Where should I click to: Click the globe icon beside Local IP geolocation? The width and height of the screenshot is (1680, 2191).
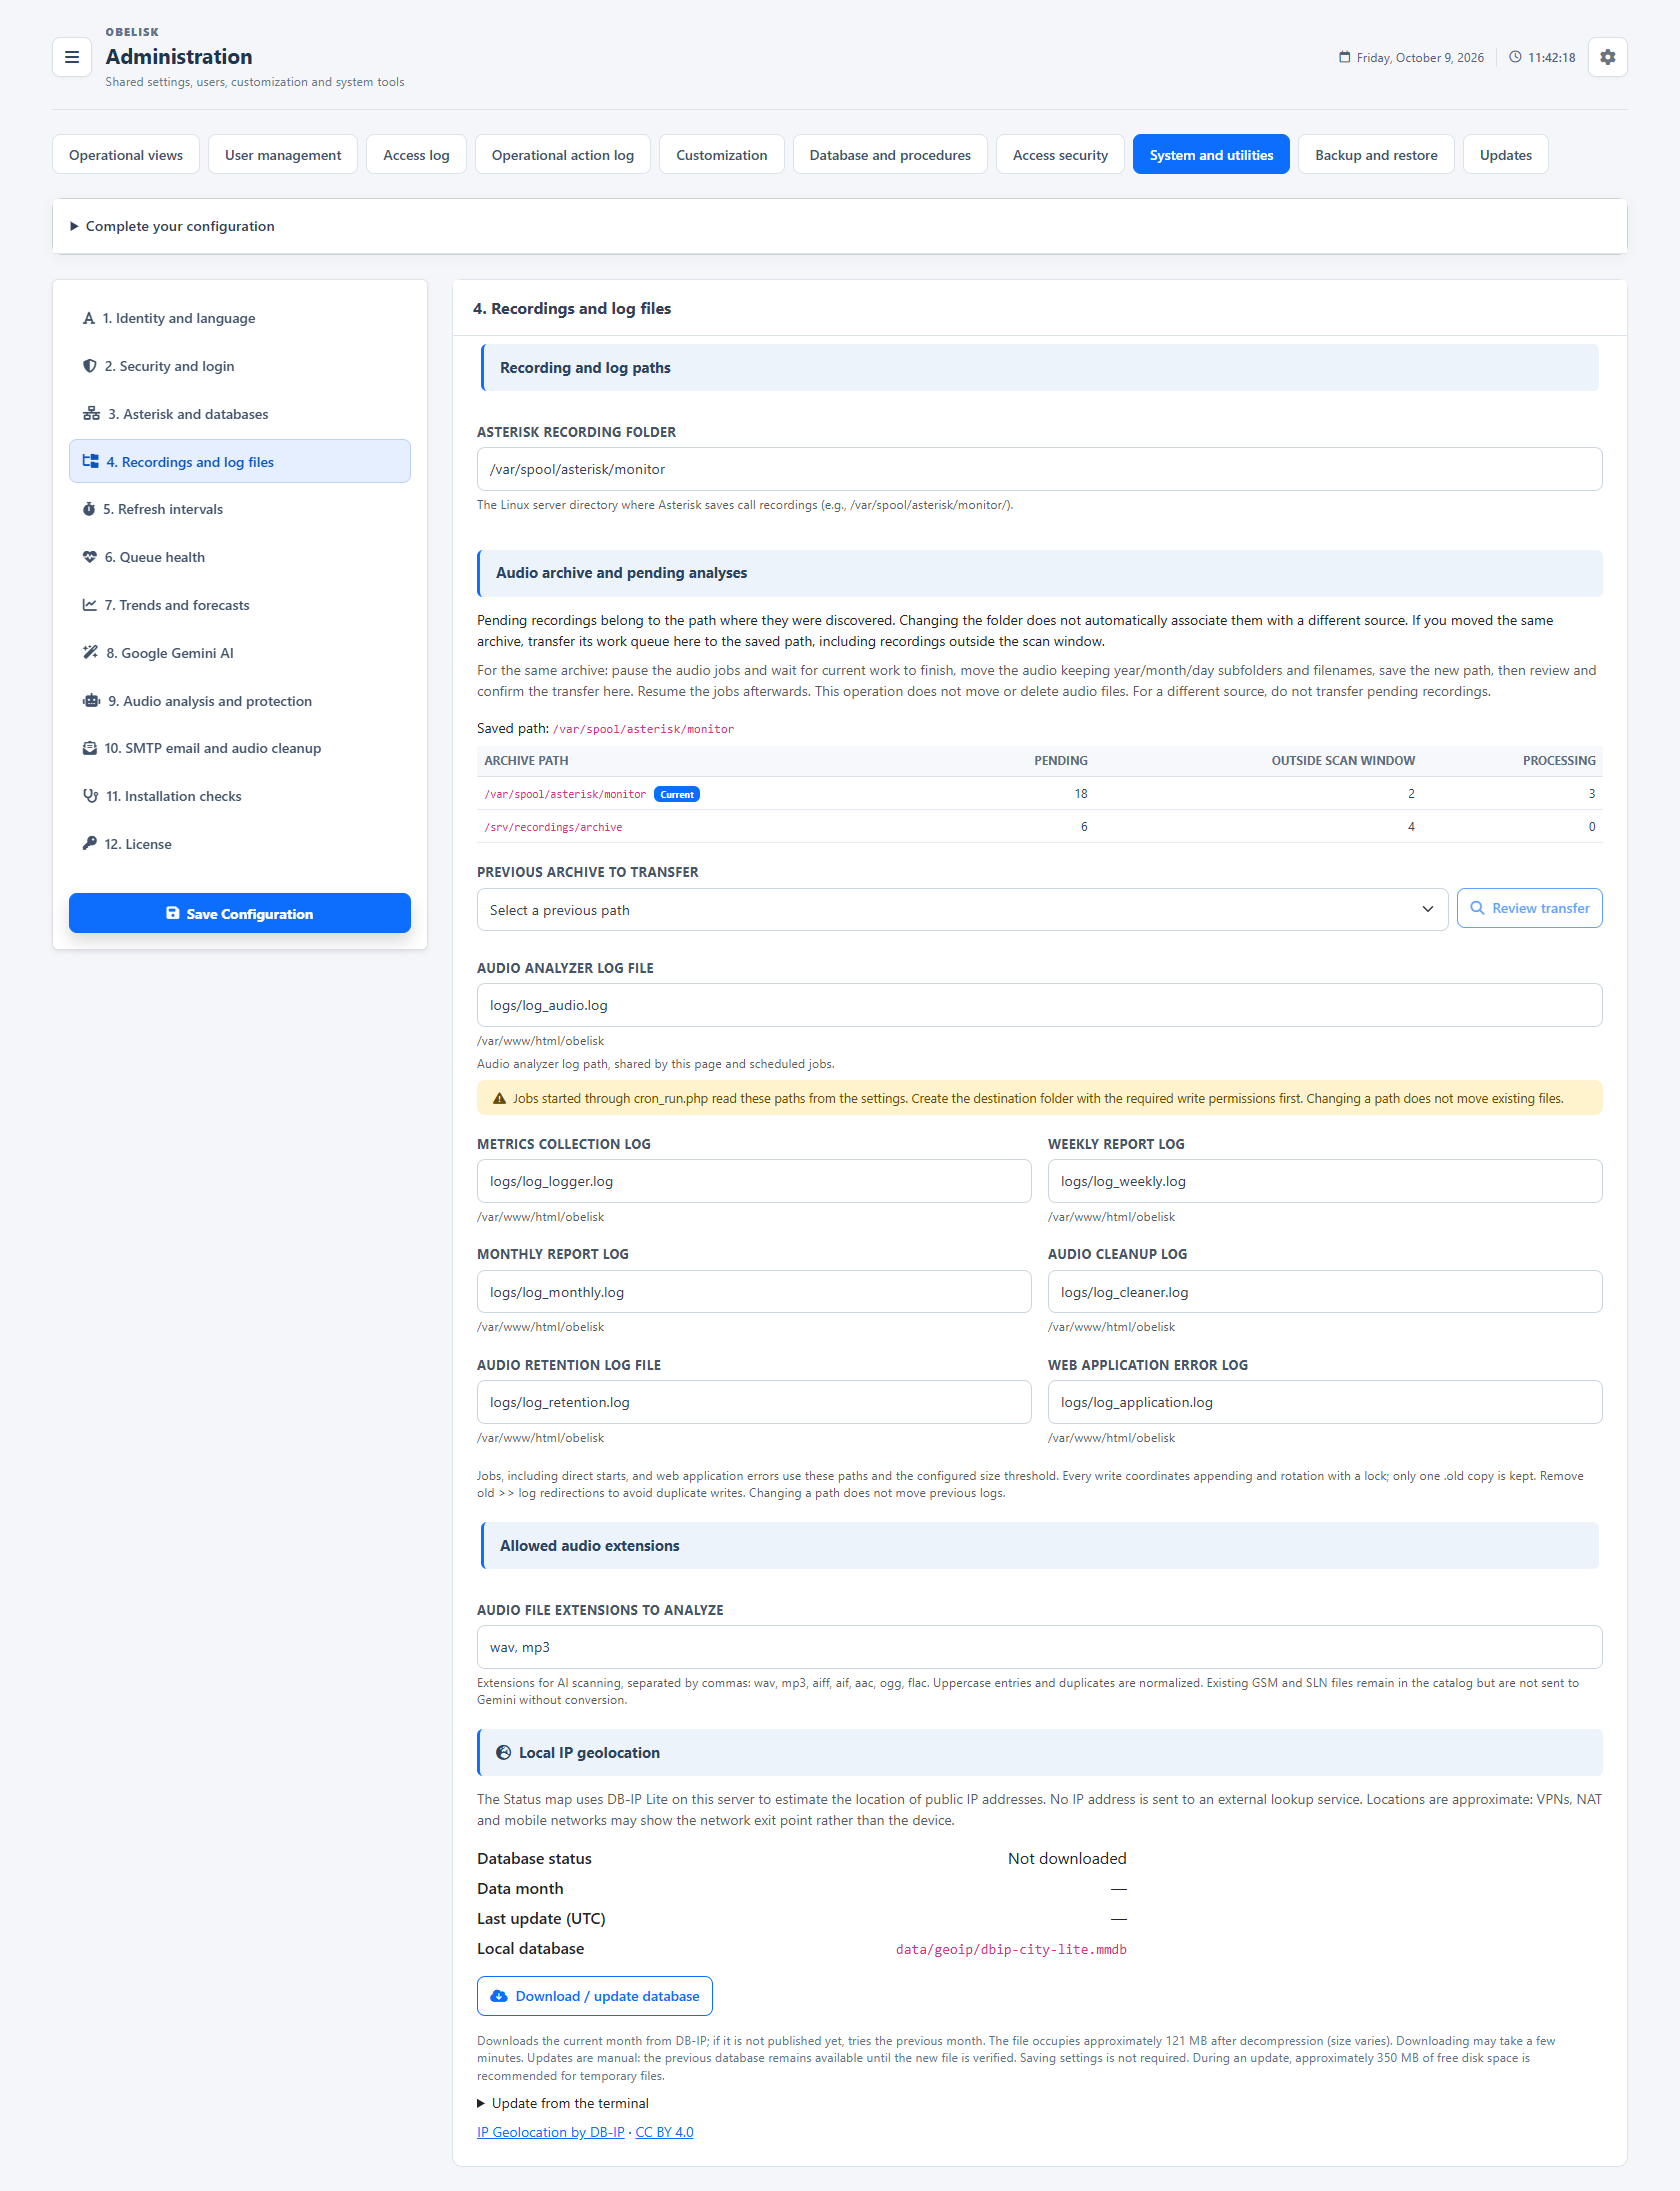pos(504,1753)
